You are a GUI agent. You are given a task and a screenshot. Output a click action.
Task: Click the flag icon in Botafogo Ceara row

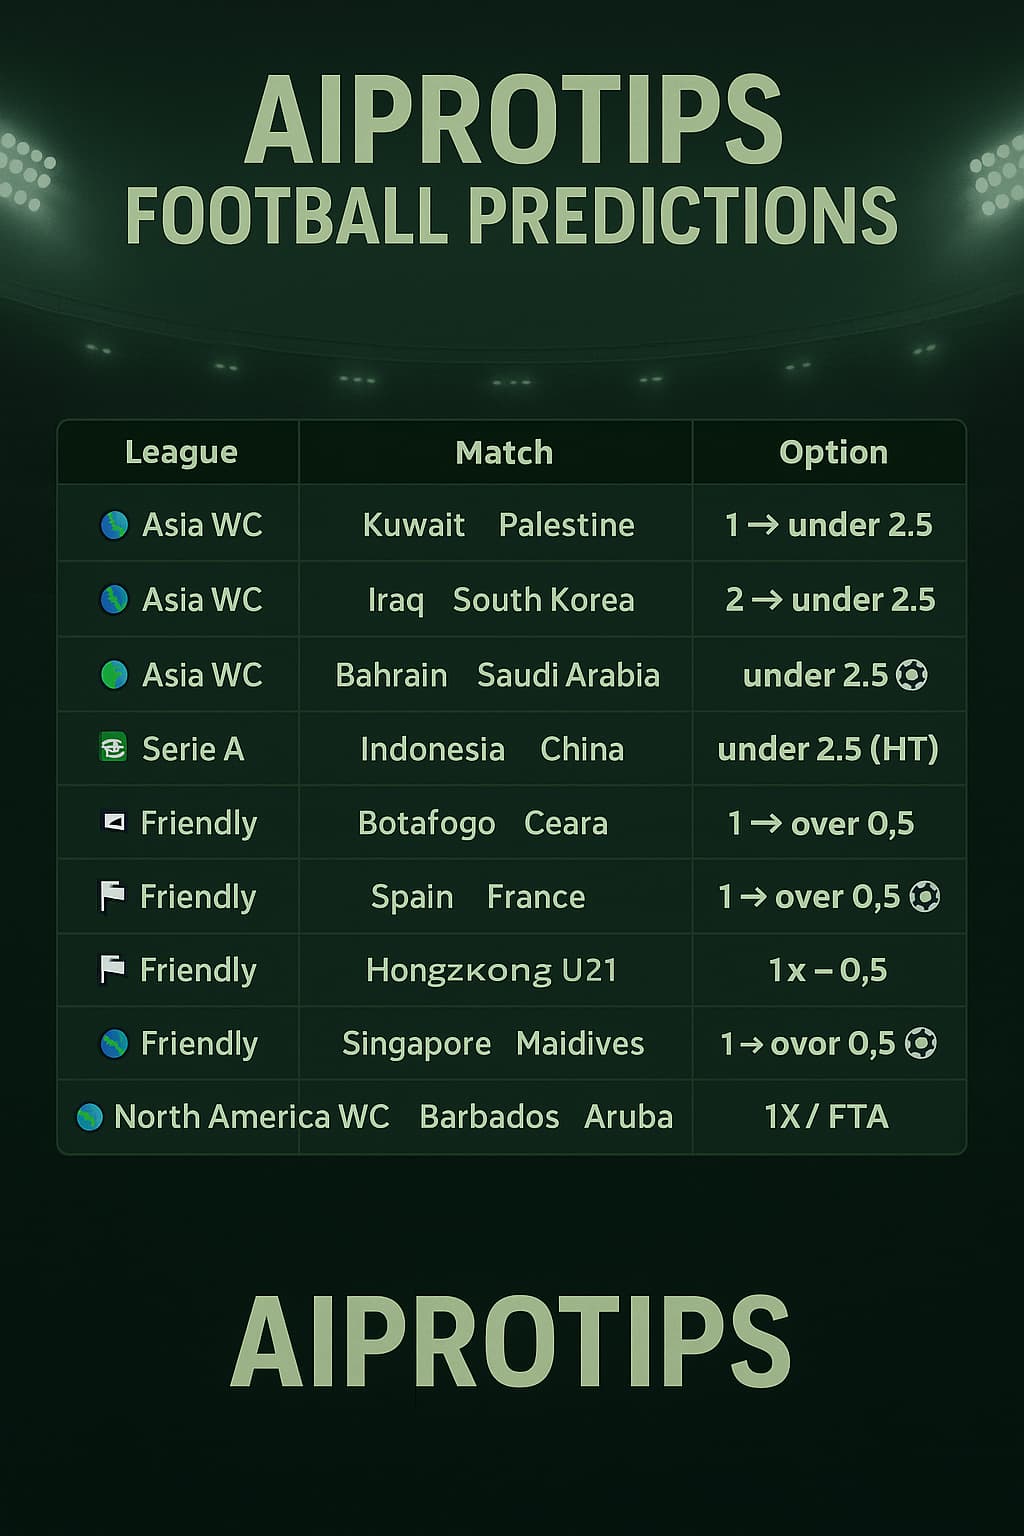click(x=113, y=823)
